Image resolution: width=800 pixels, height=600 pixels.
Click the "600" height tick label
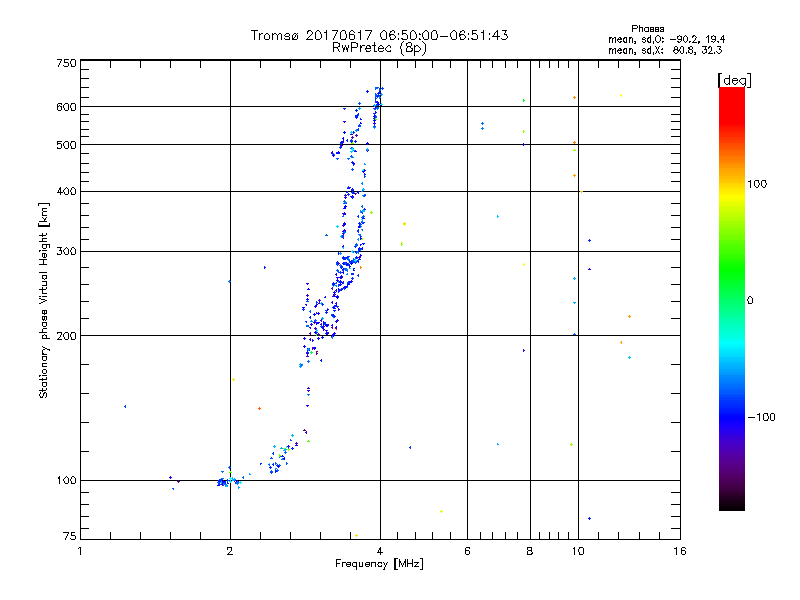pos(66,107)
